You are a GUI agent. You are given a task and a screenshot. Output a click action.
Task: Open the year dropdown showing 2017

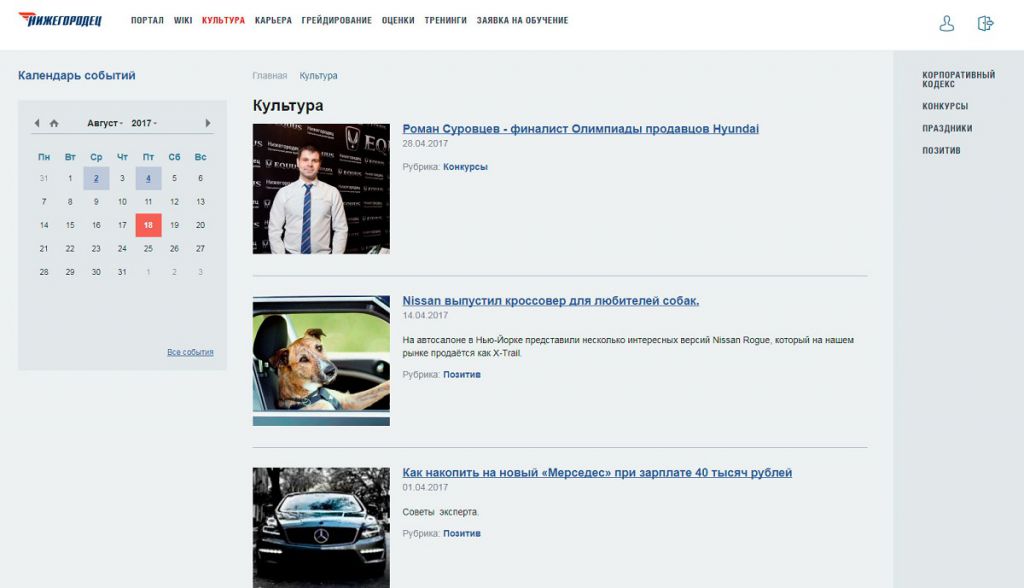point(143,123)
